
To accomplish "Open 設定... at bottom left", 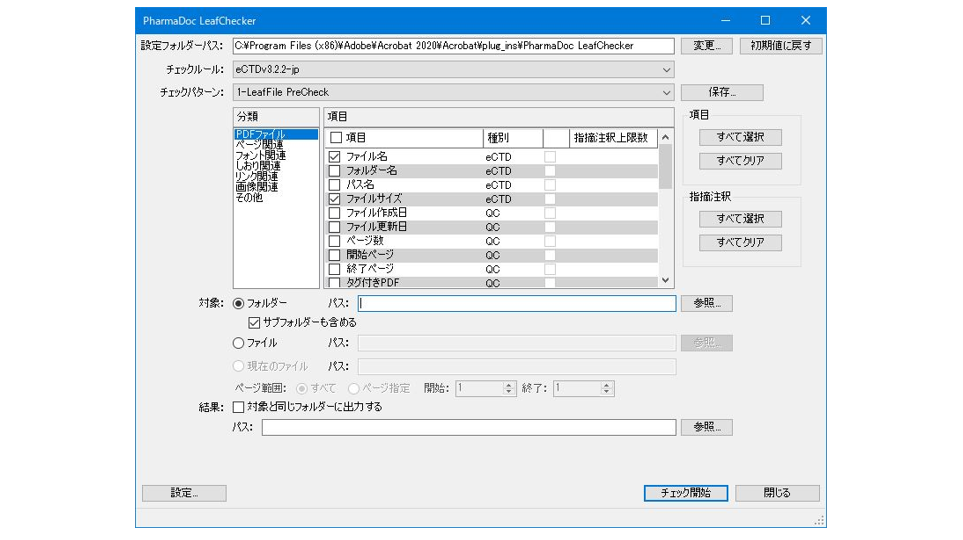I will 184,493.
